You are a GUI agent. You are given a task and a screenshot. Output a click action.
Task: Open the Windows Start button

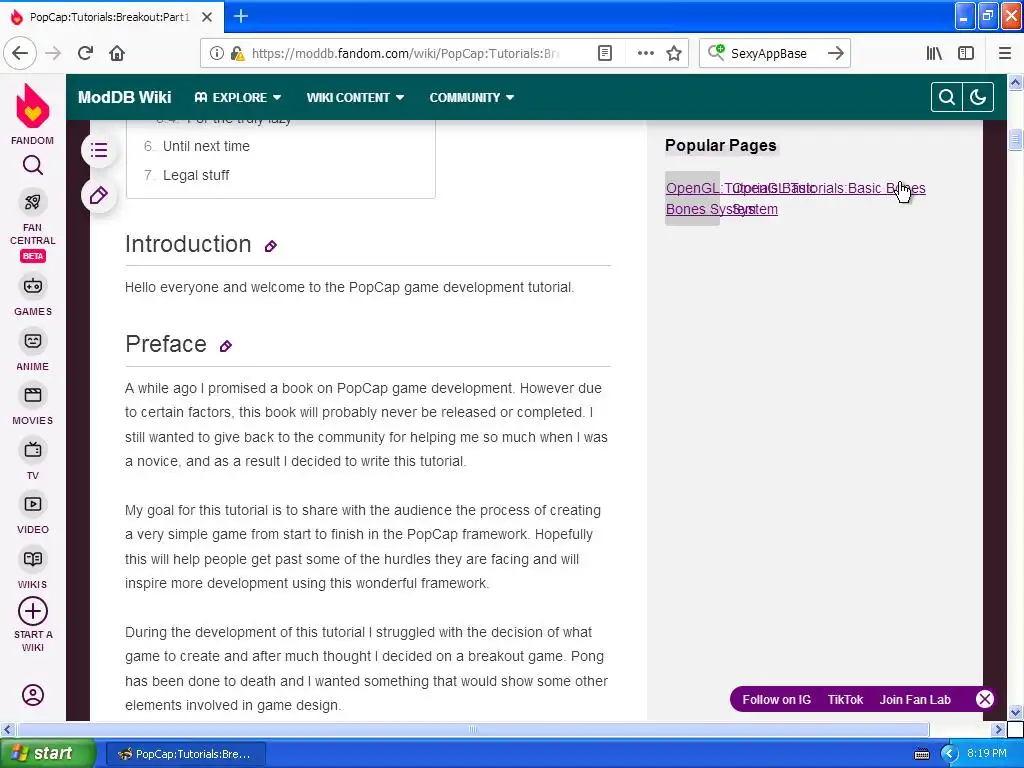click(x=47, y=754)
